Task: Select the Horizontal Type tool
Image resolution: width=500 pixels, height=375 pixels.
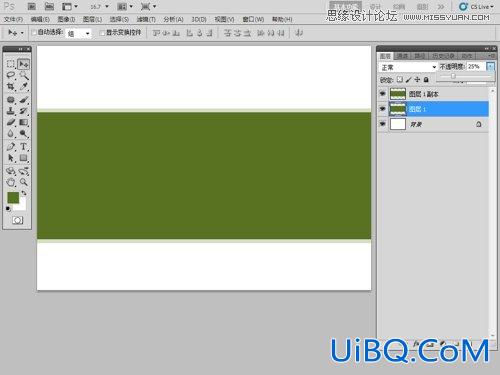Action: pos(24,146)
